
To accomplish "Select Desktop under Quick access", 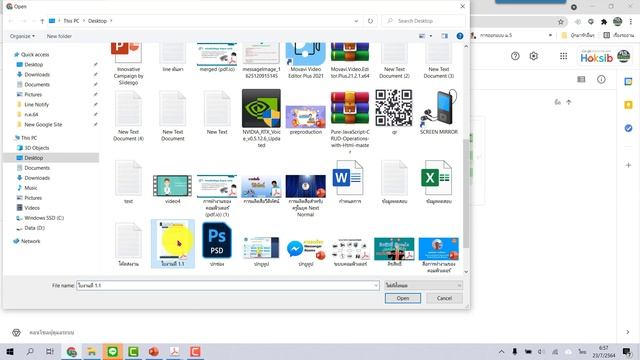I will pos(33,64).
